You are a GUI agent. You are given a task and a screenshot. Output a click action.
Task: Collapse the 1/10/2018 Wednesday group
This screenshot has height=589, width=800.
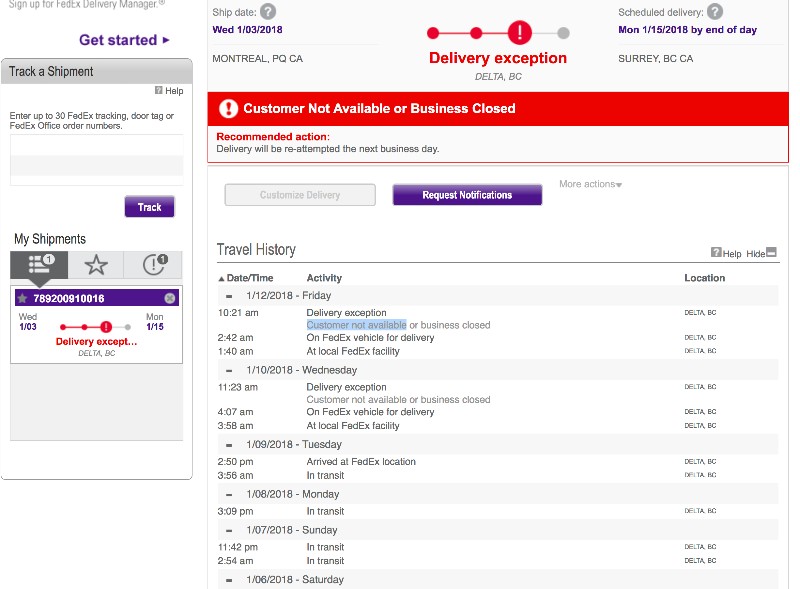[229, 371]
